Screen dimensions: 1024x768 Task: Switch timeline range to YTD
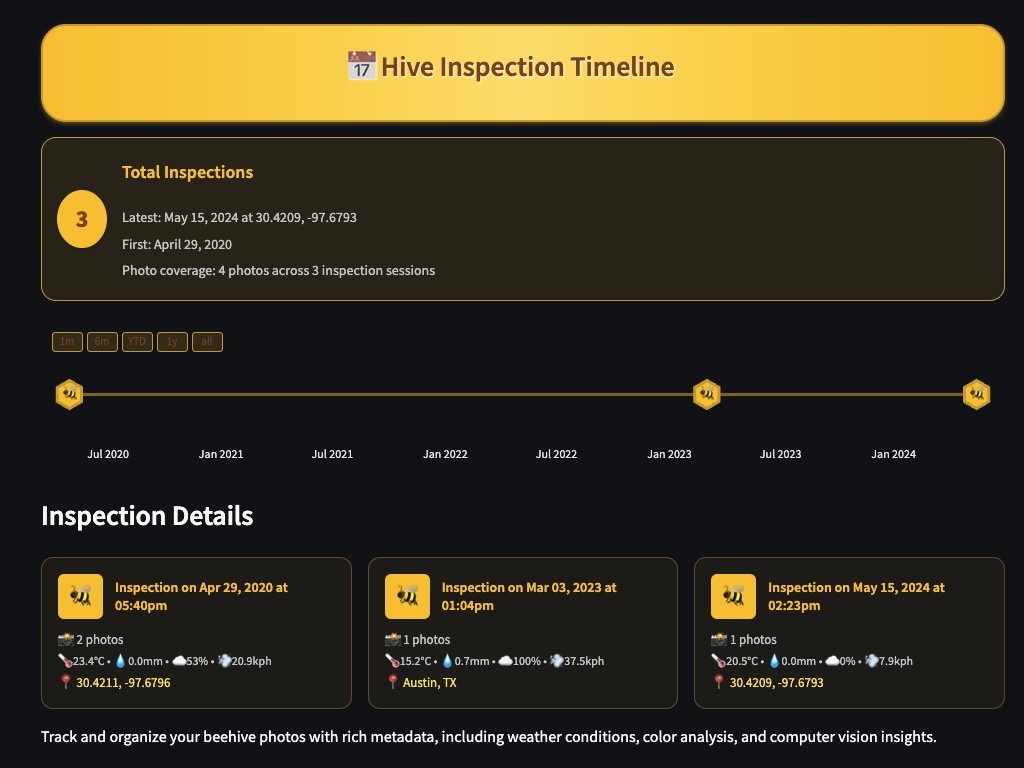pyautogui.click(x=137, y=342)
